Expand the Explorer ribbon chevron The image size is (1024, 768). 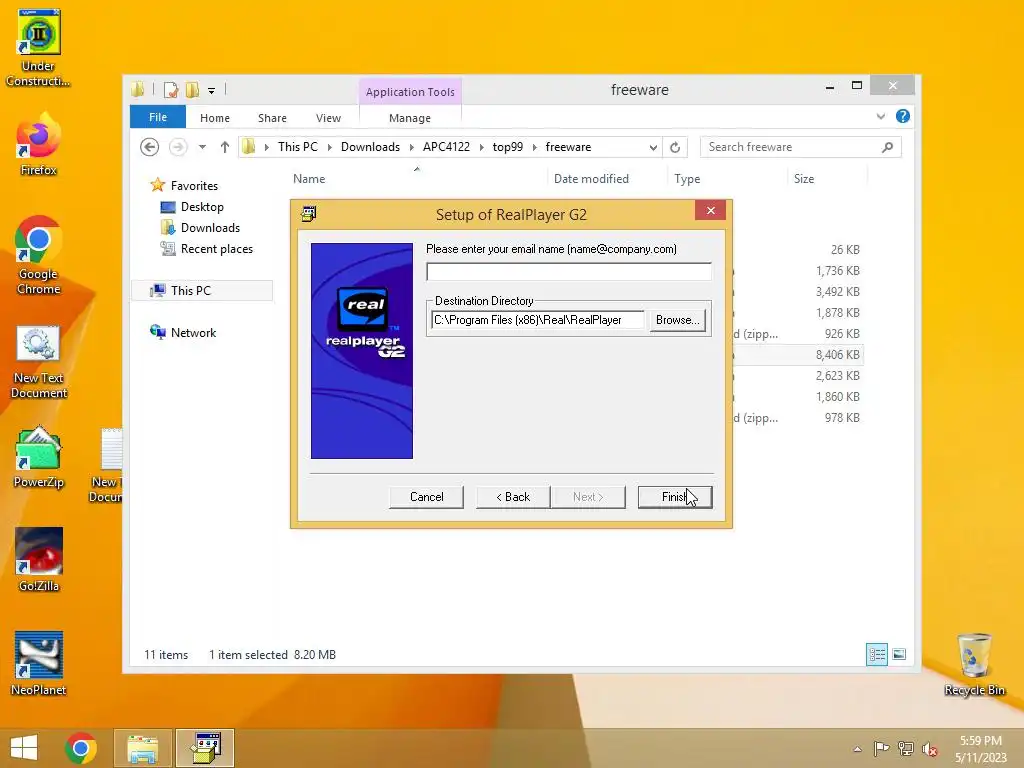tap(880, 116)
